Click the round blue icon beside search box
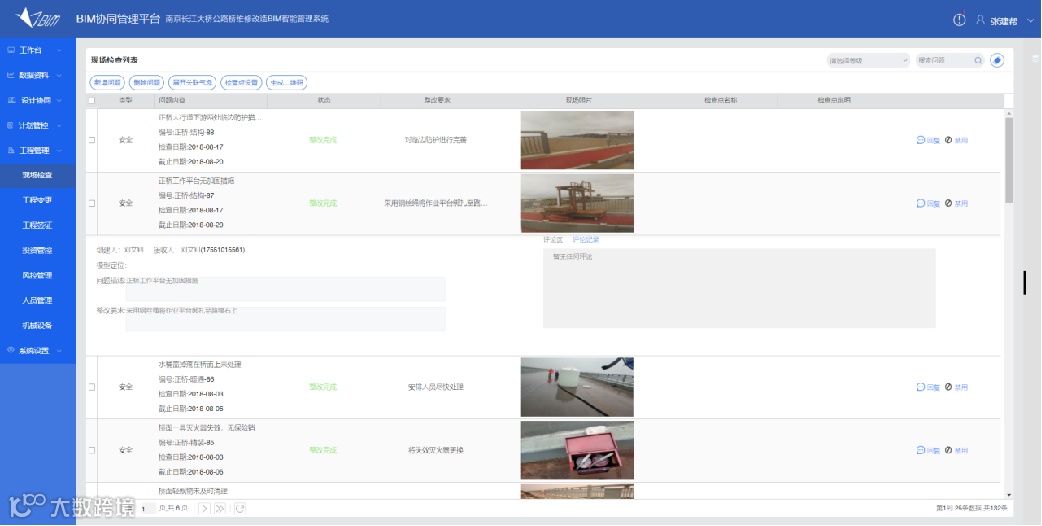This screenshot has height=526, width=1042. click(x=997, y=60)
